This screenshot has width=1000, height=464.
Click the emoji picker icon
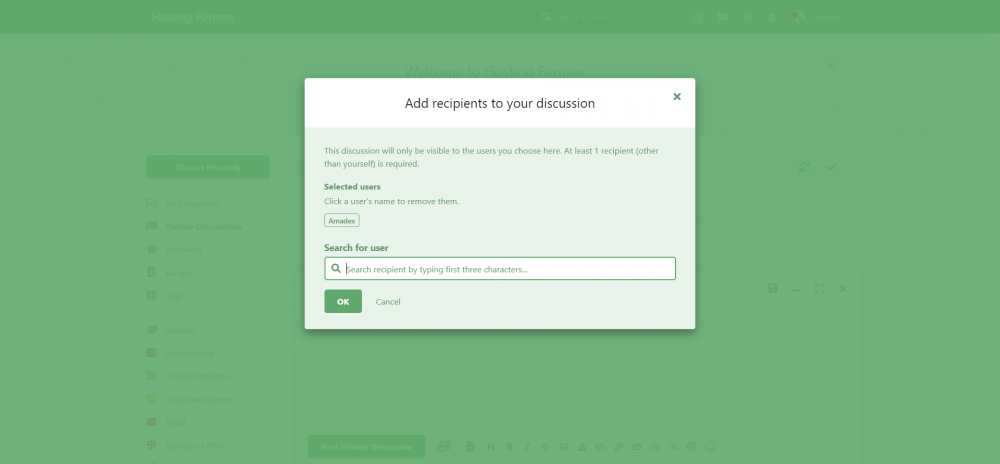[710, 446]
